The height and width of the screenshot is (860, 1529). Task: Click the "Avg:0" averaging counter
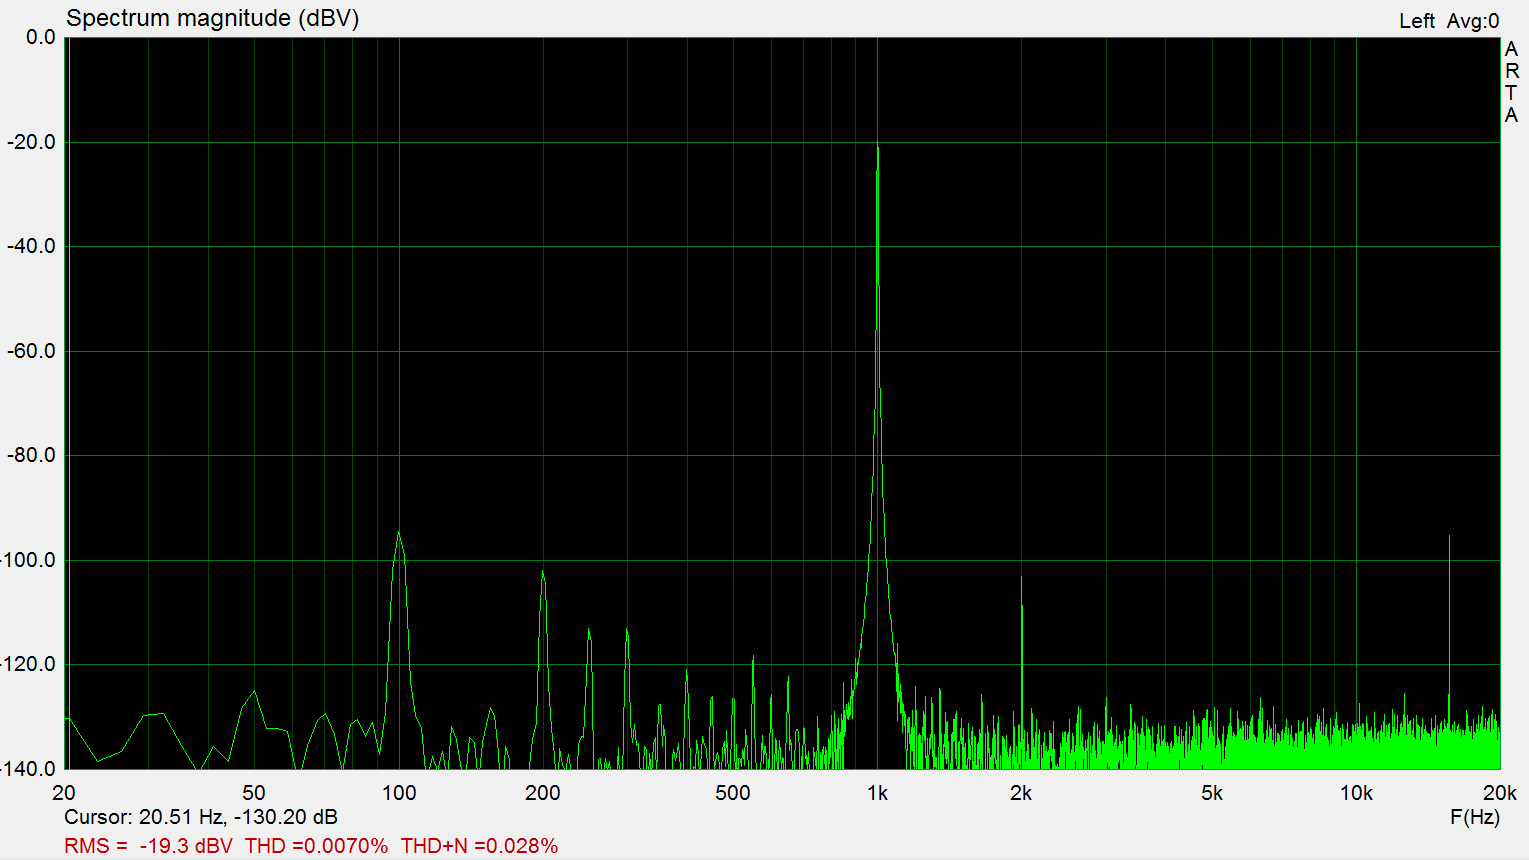point(1473,21)
